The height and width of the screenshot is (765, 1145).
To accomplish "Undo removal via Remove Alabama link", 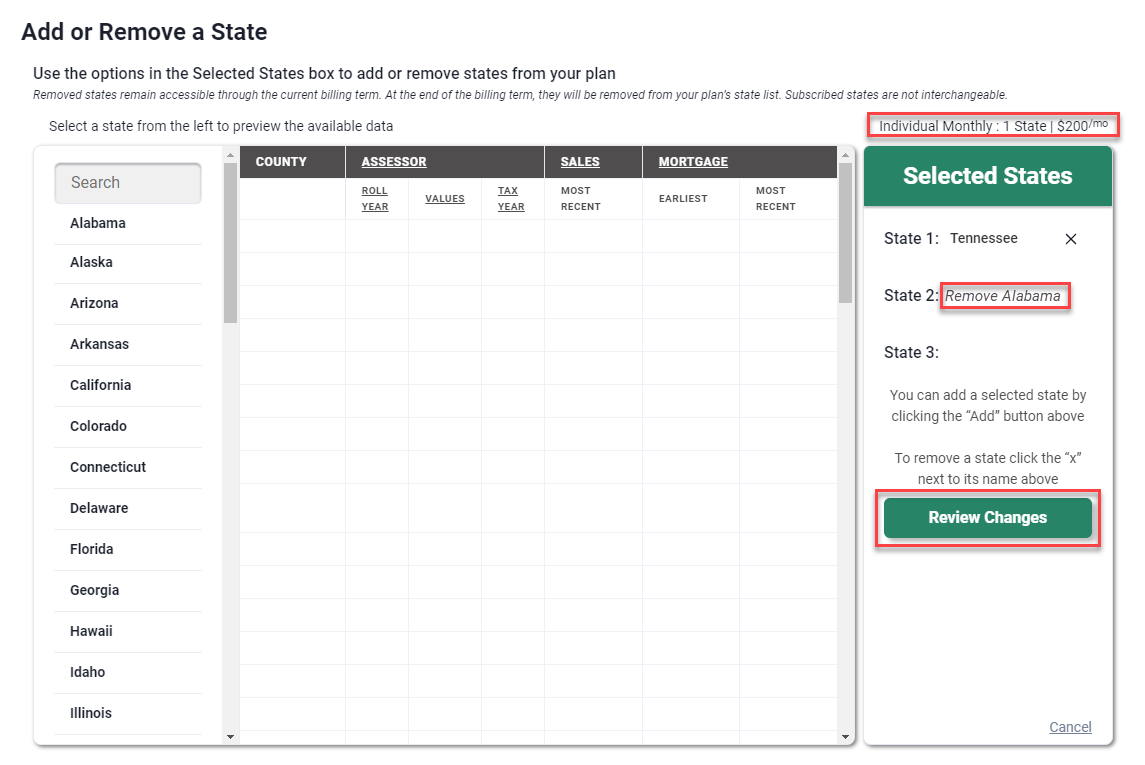I will click(x=1005, y=296).
